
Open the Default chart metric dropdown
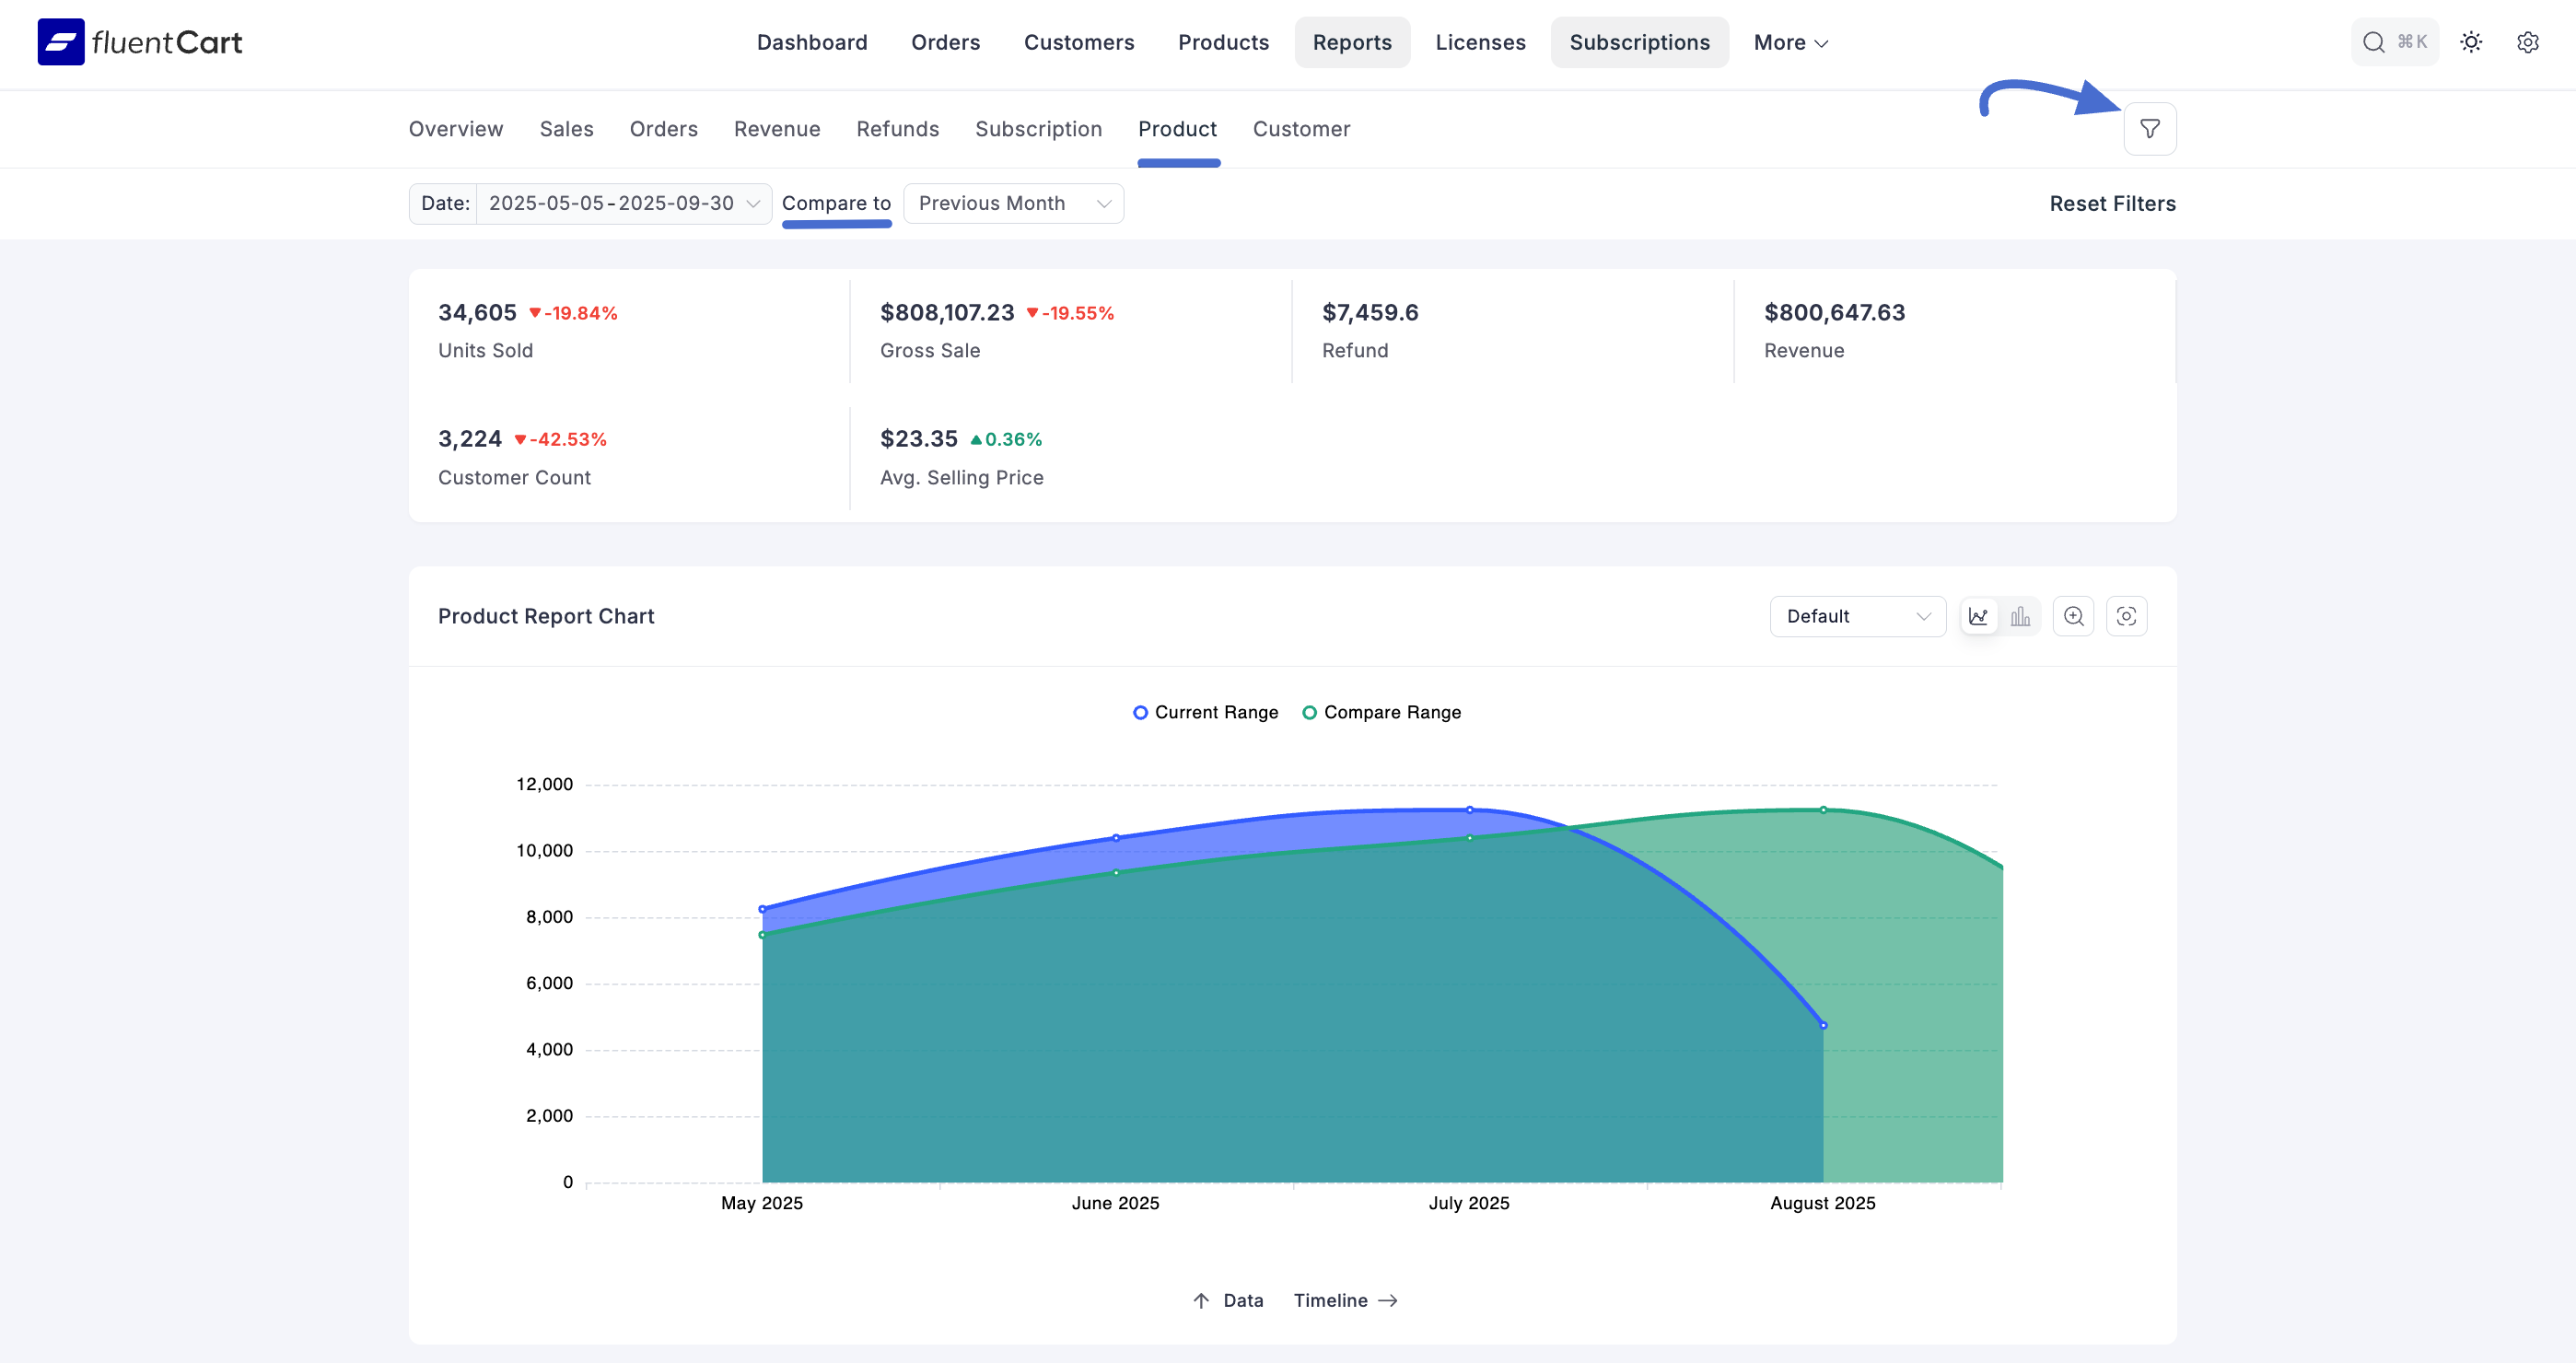(1856, 616)
